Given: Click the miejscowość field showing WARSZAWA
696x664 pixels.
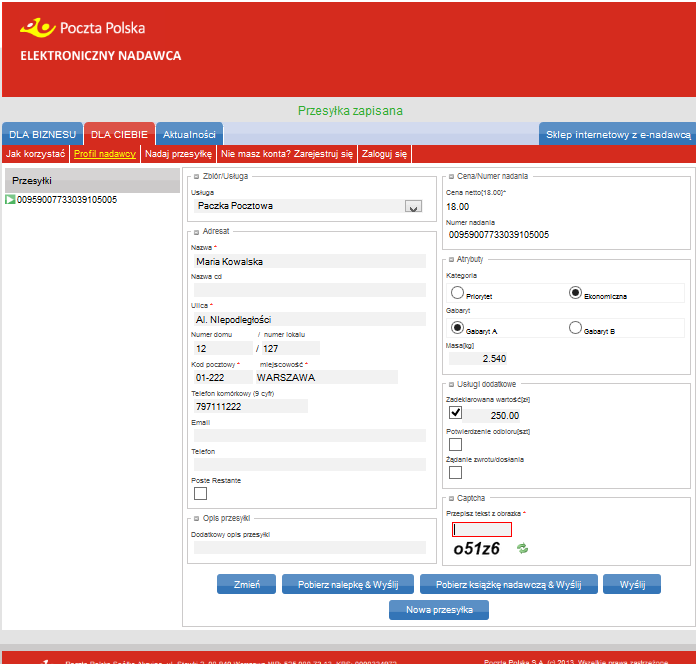Looking at the screenshot, I should (326, 377).
